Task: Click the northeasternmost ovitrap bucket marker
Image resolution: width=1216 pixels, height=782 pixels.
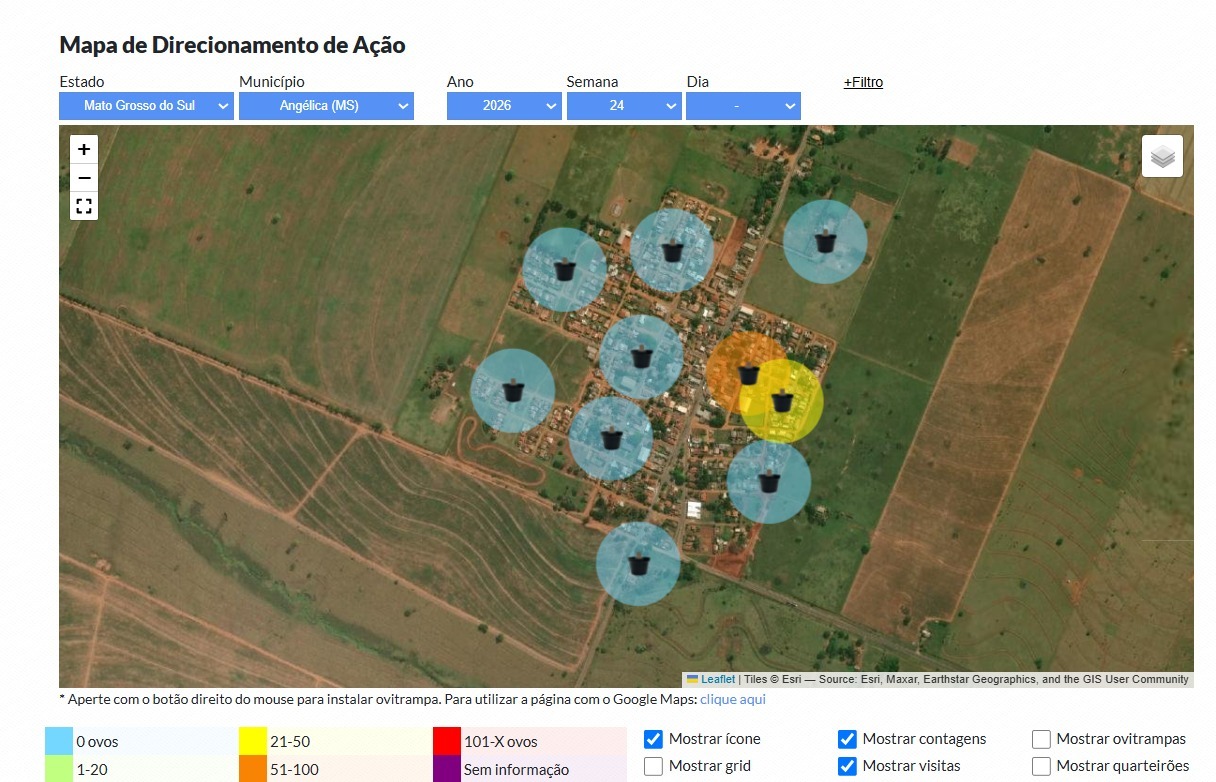Action: click(x=825, y=241)
